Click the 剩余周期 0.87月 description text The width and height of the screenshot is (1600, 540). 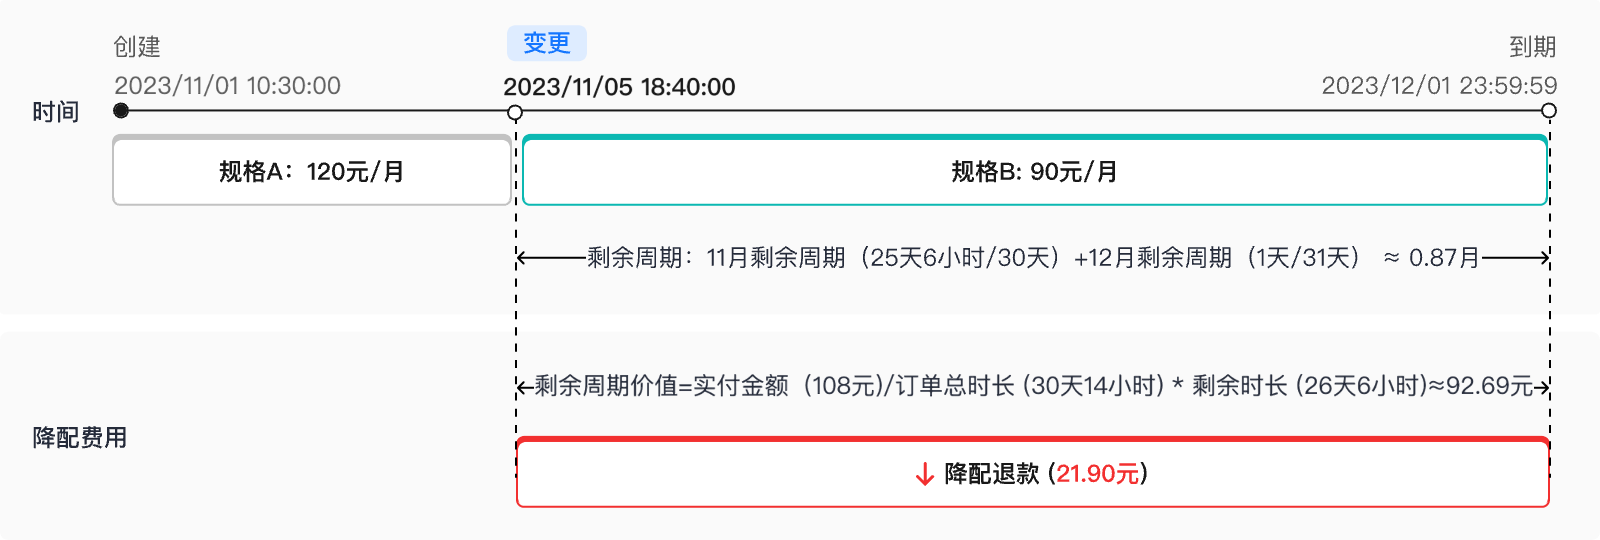click(1033, 258)
